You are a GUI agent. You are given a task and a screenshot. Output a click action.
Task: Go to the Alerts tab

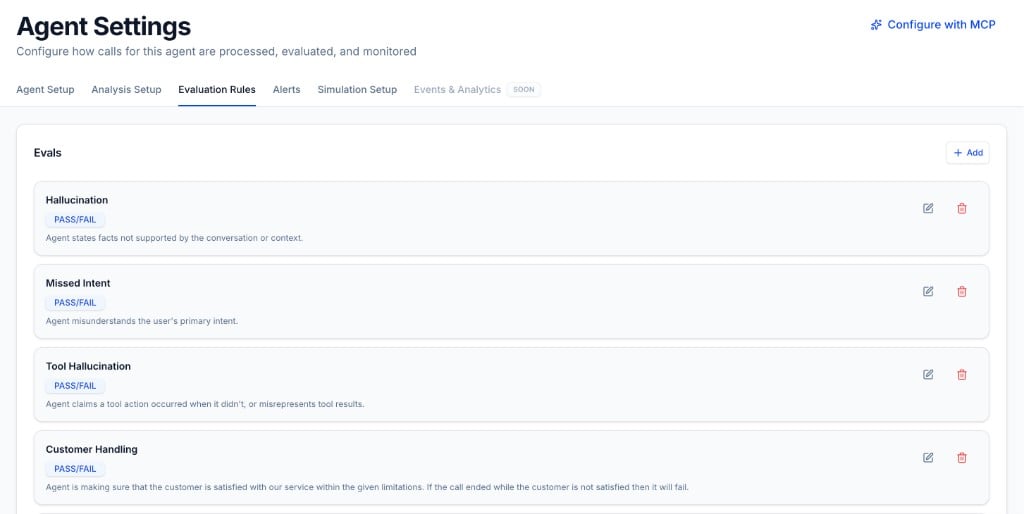click(287, 89)
